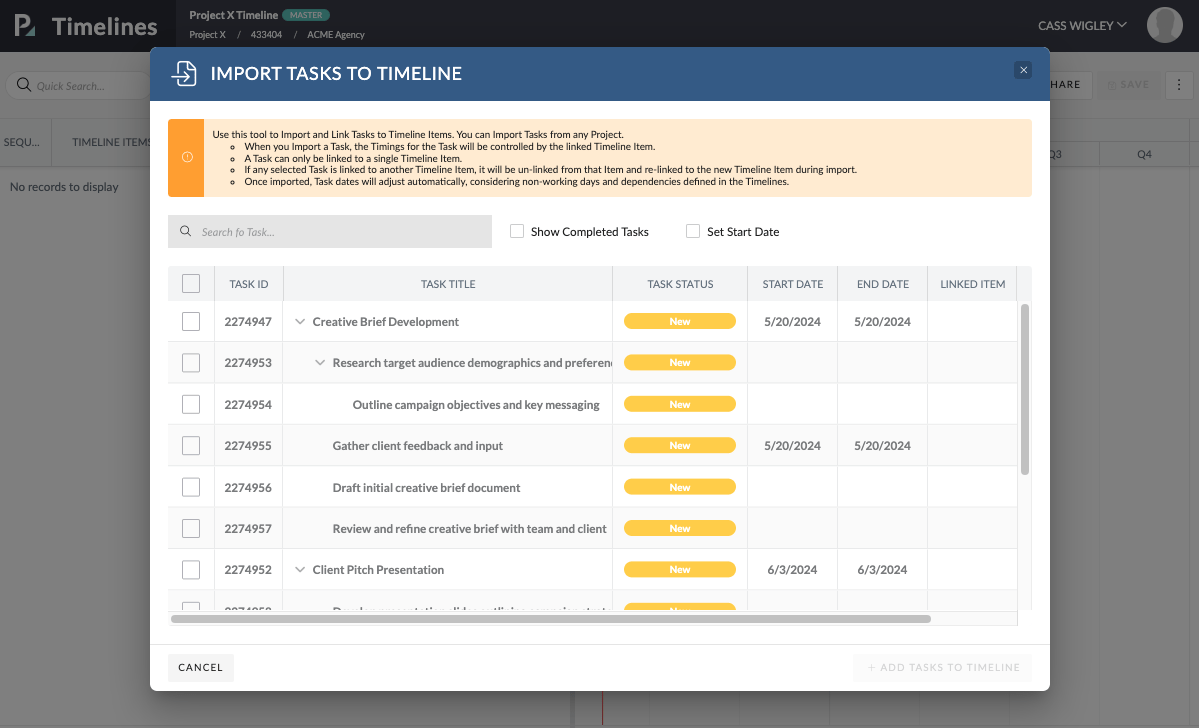Collapse Research target audience demographics row

click(320, 362)
